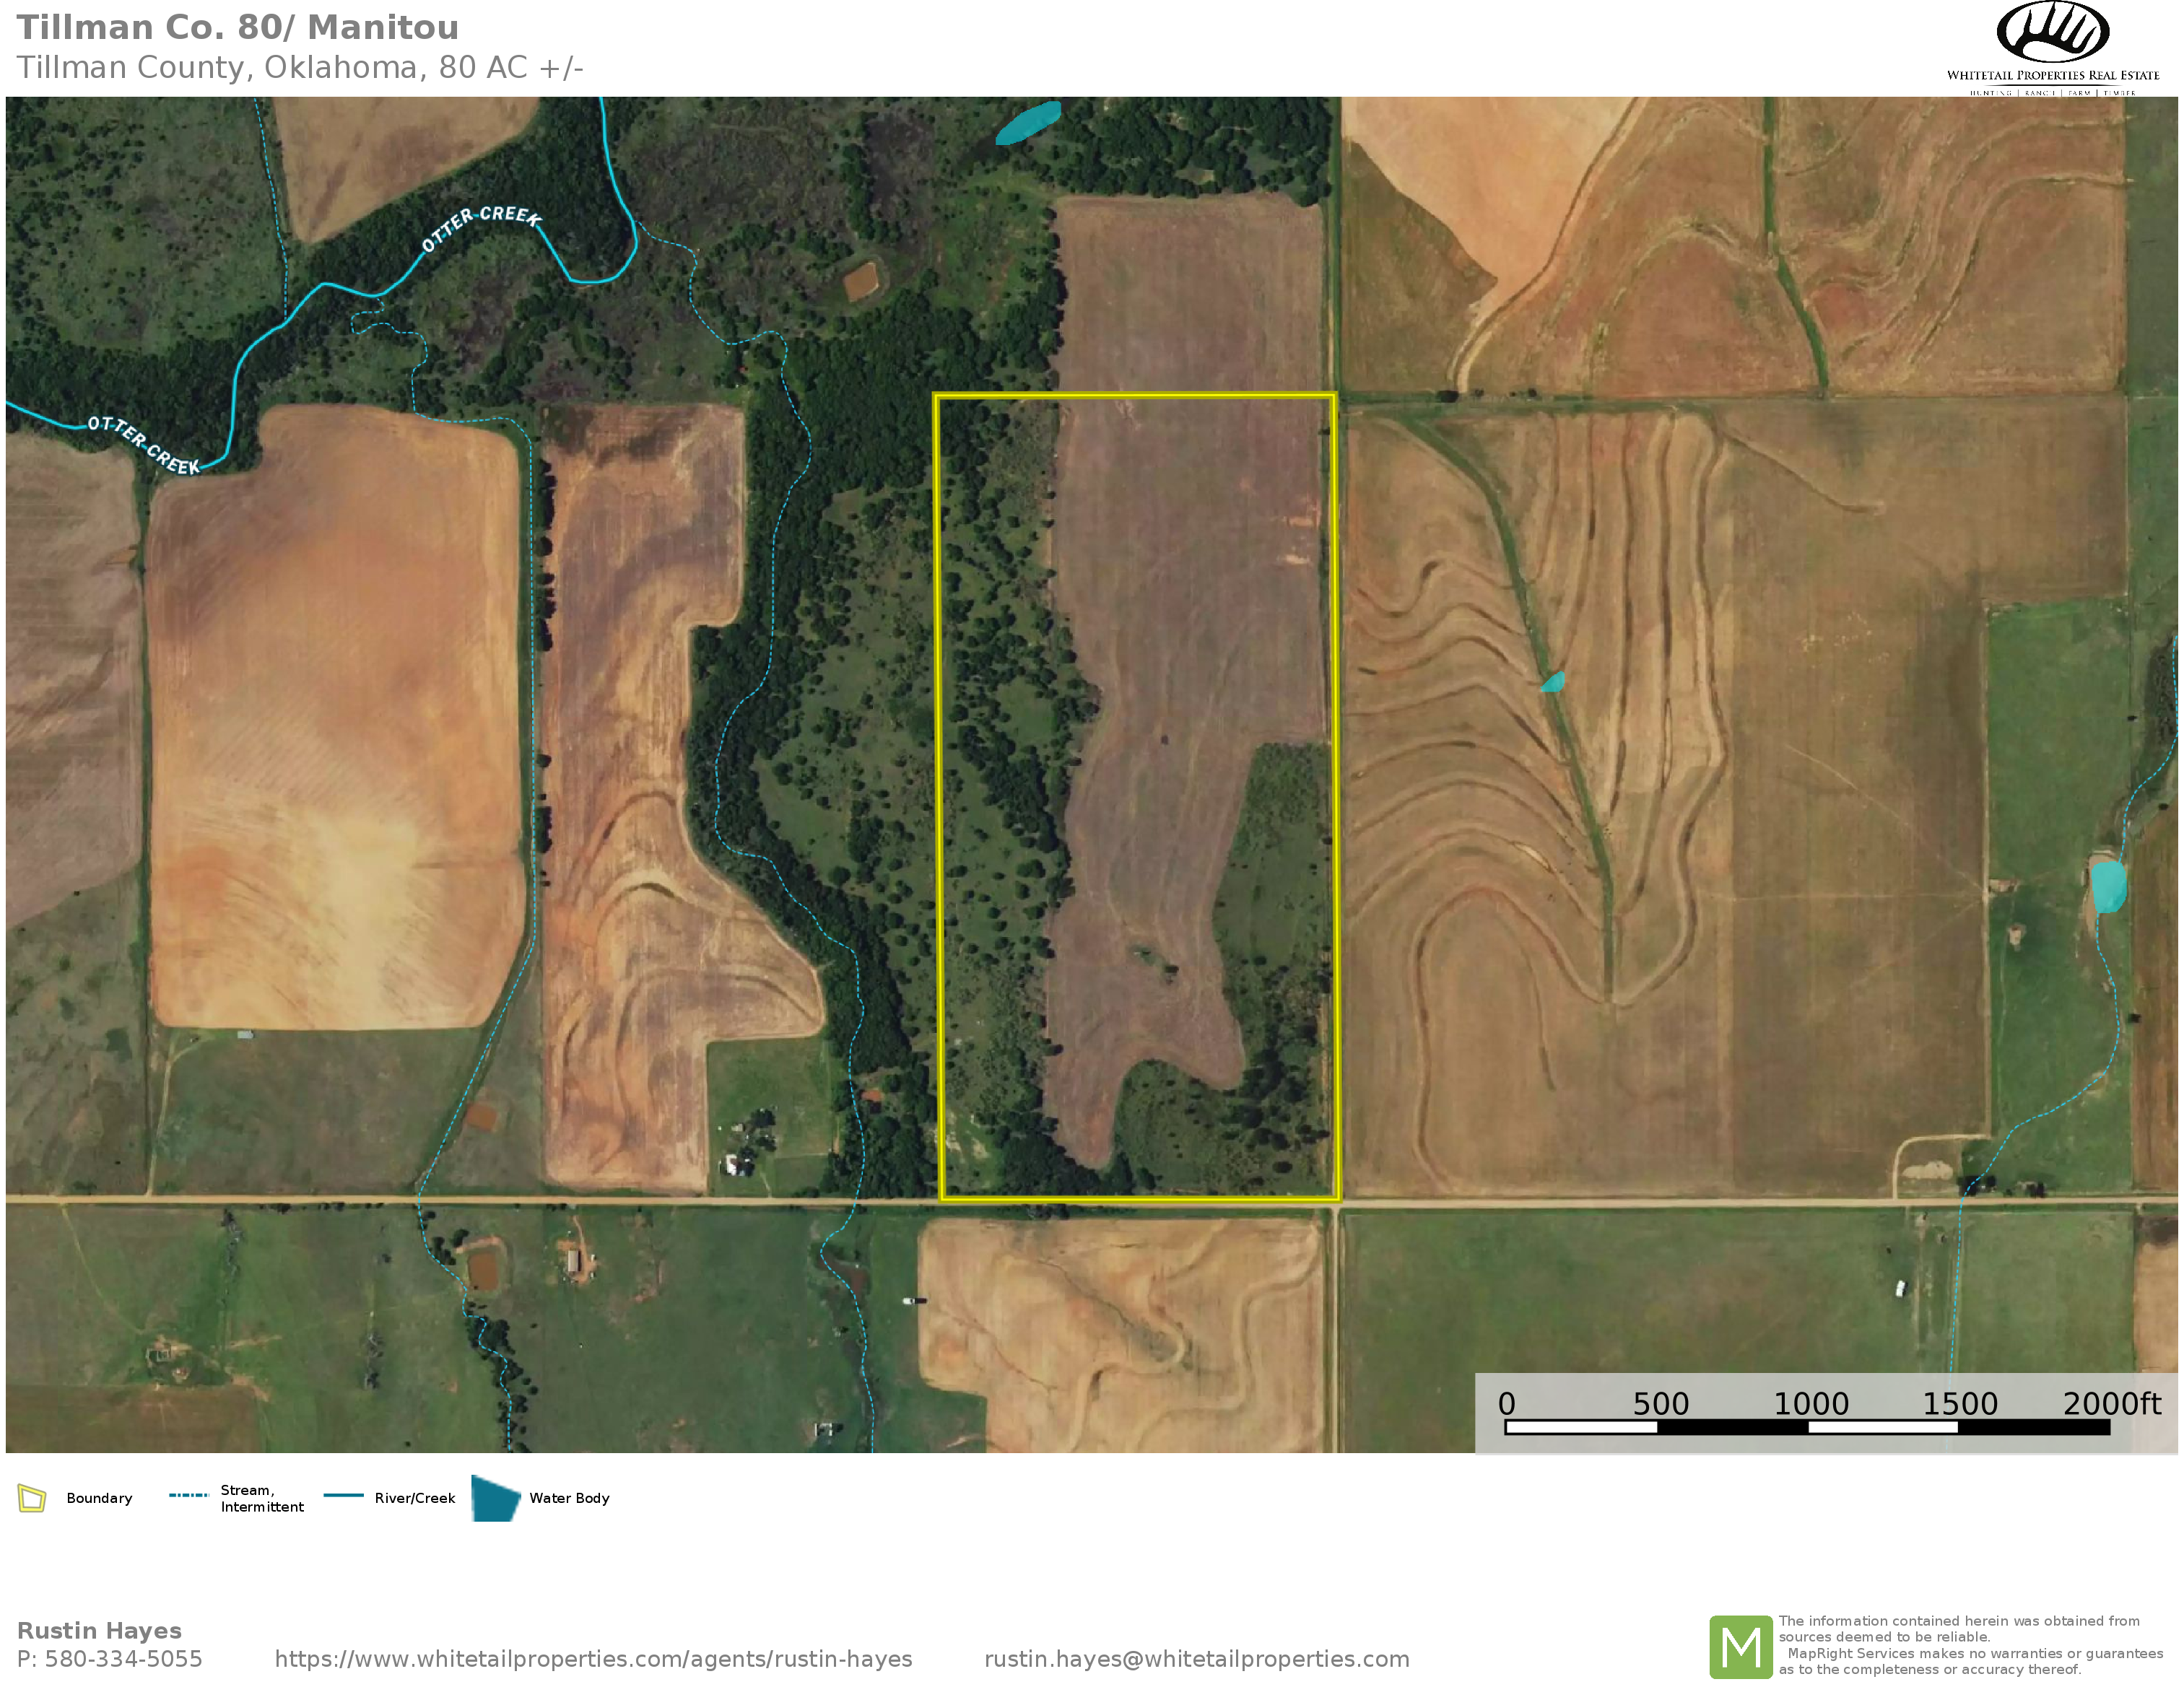Click the teal pond on the east side
This screenshot has width=2184, height=1687.
coord(2108,886)
